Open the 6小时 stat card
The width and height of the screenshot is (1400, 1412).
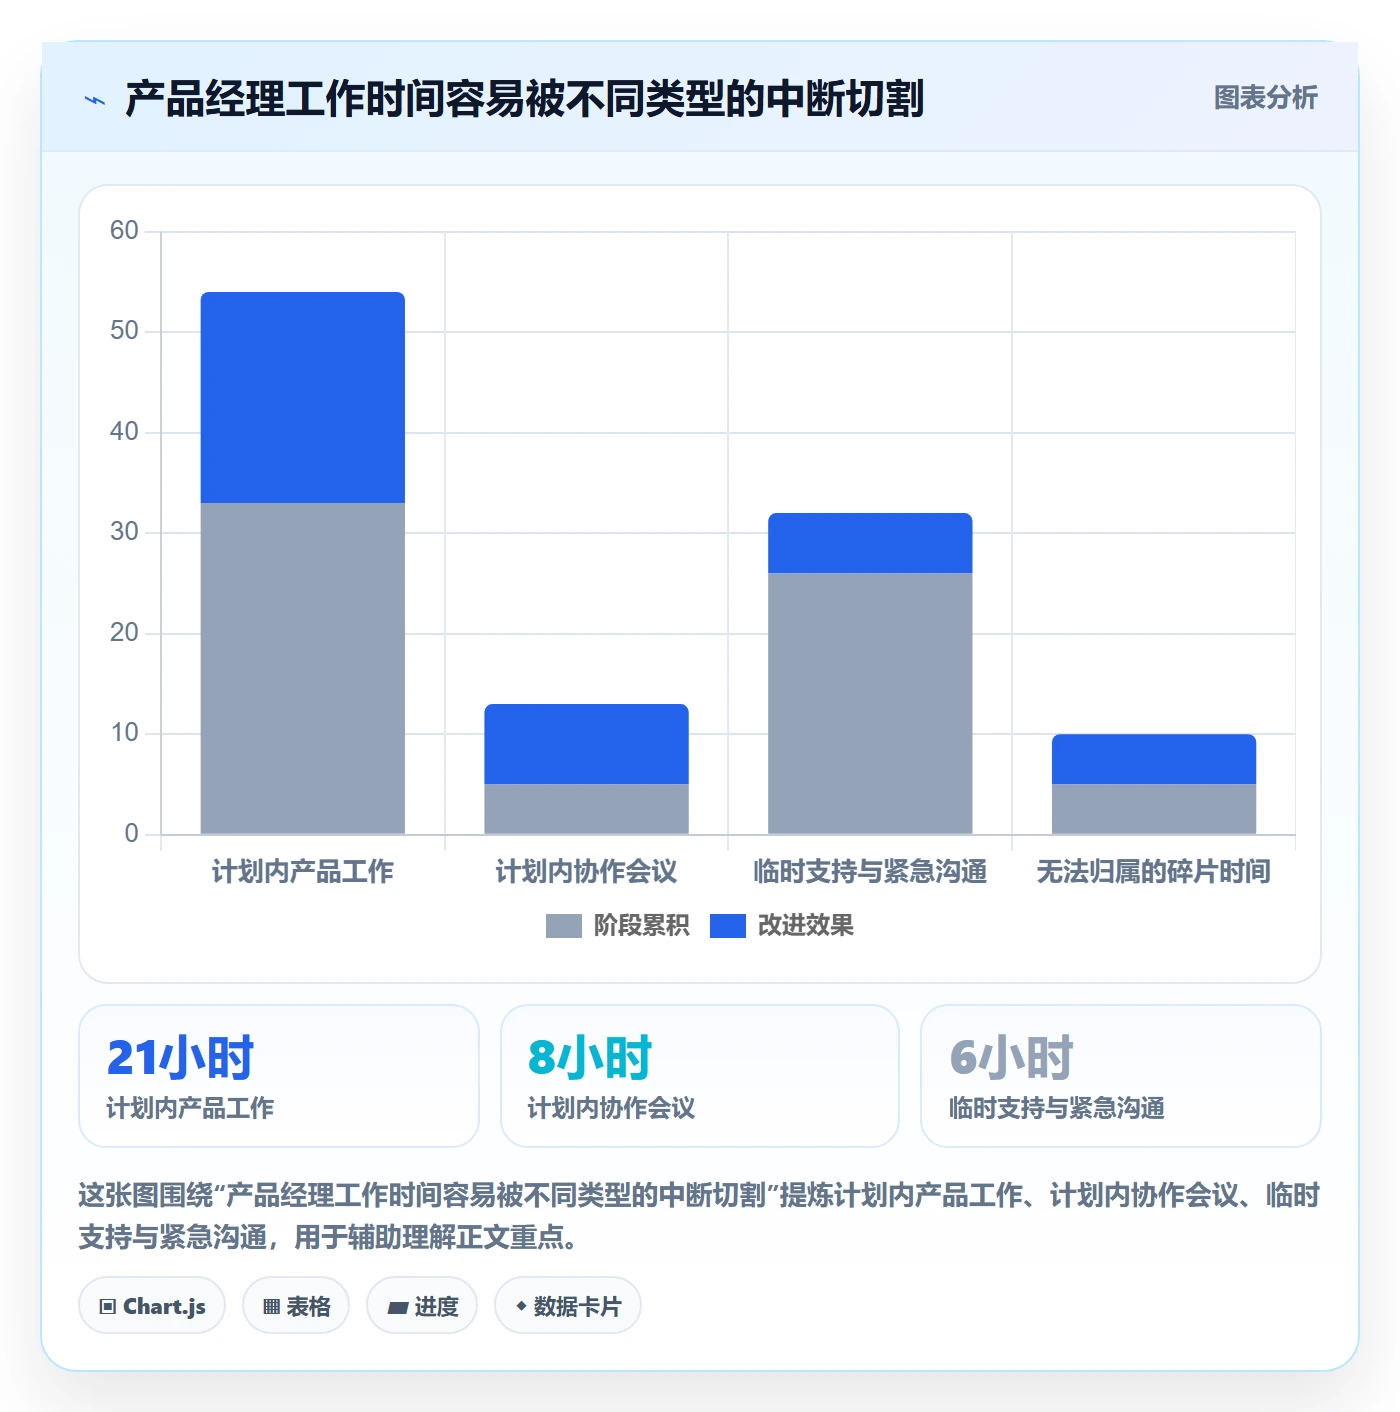[x=1121, y=1076]
